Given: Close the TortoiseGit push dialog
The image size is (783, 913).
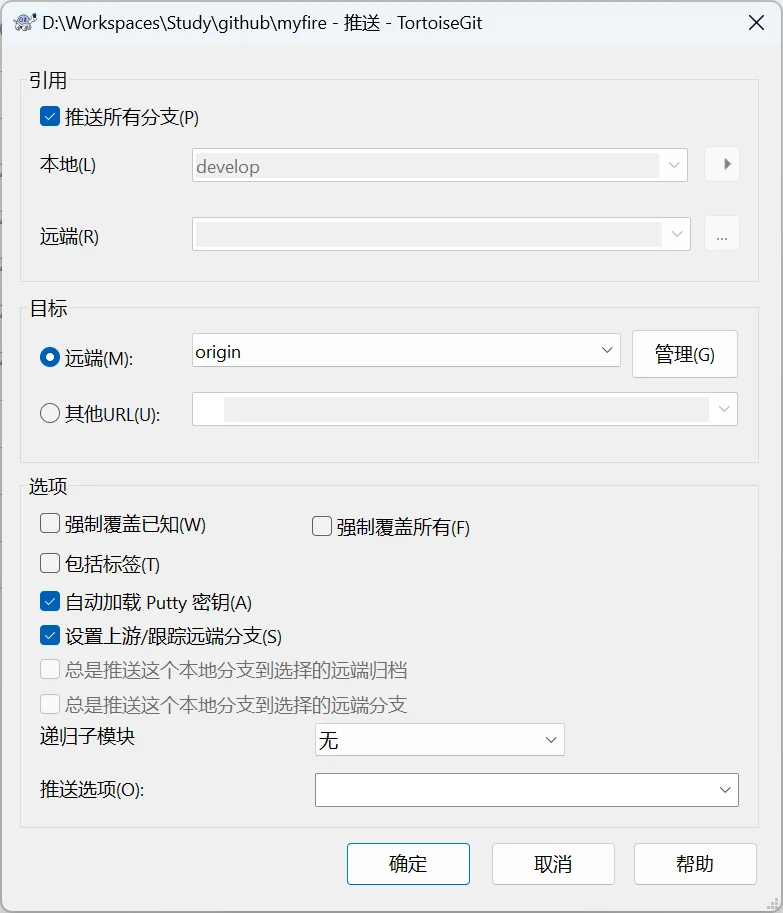Looking at the screenshot, I should tap(757, 23).
